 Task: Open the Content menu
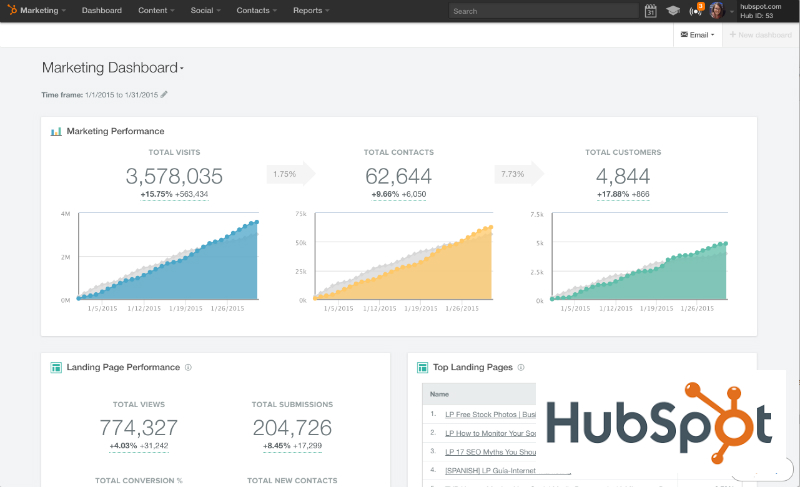pos(156,11)
